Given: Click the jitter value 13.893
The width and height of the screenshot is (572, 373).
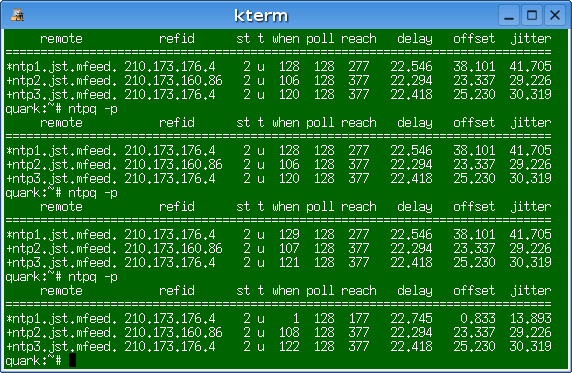Looking at the screenshot, I should (x=530, y=319).
